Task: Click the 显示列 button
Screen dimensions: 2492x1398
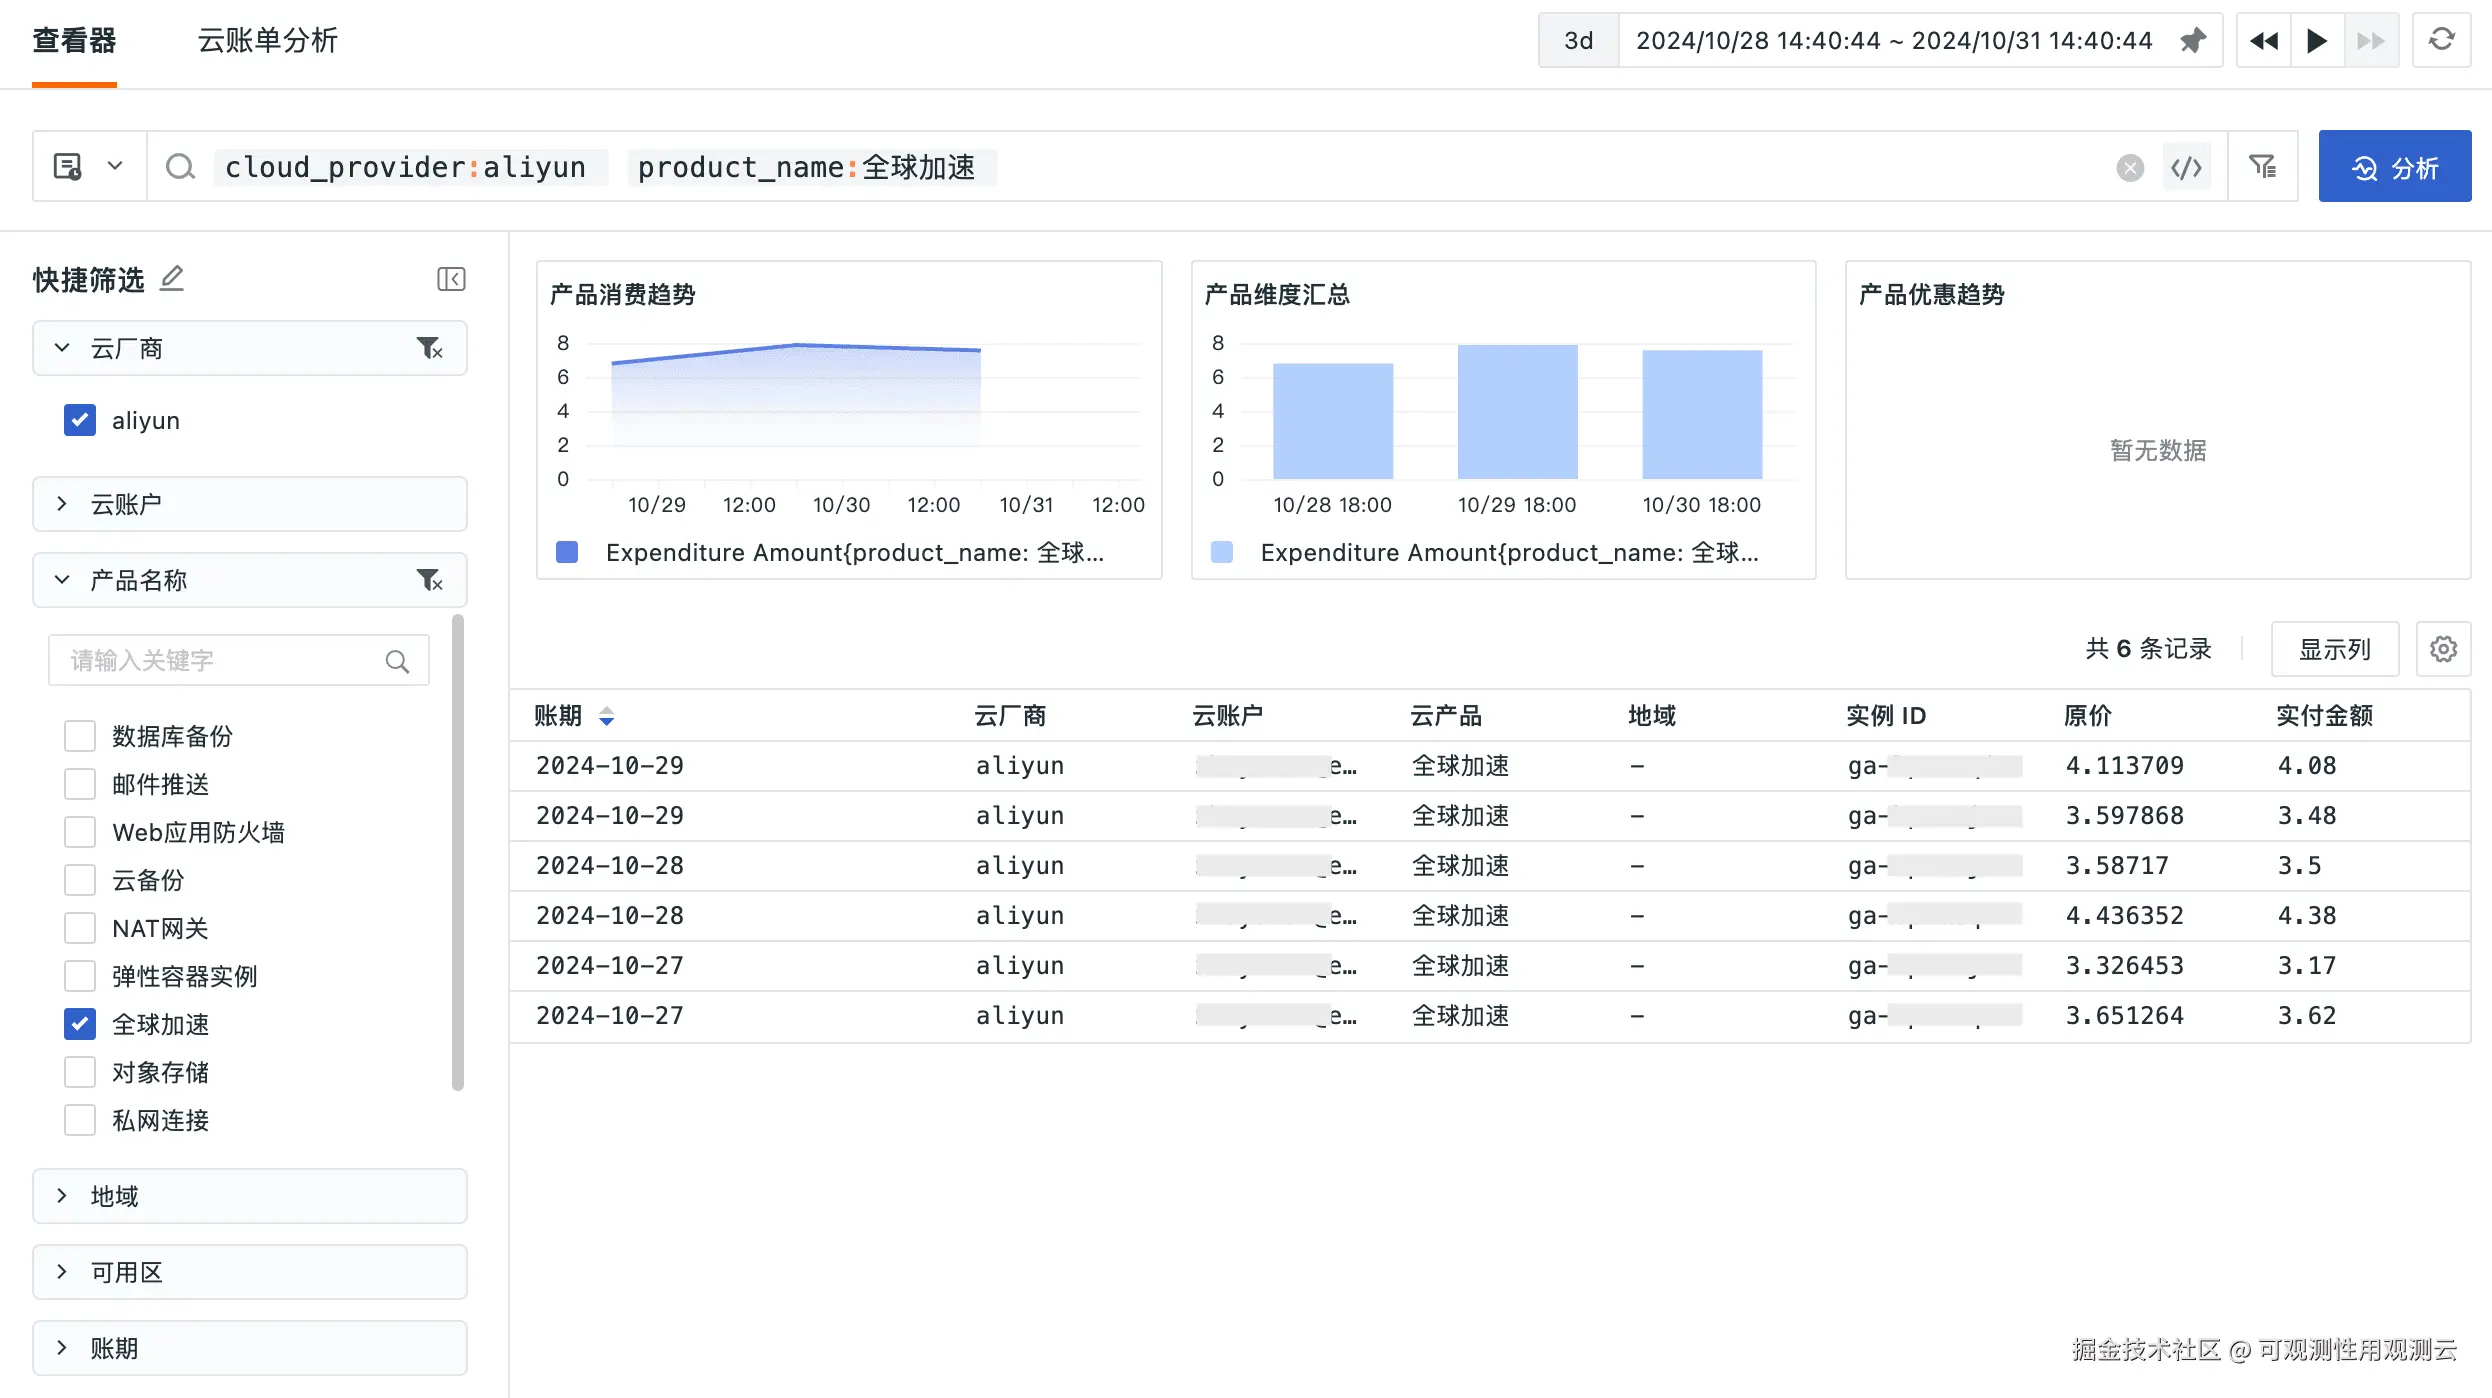Action: point(2334,649)
